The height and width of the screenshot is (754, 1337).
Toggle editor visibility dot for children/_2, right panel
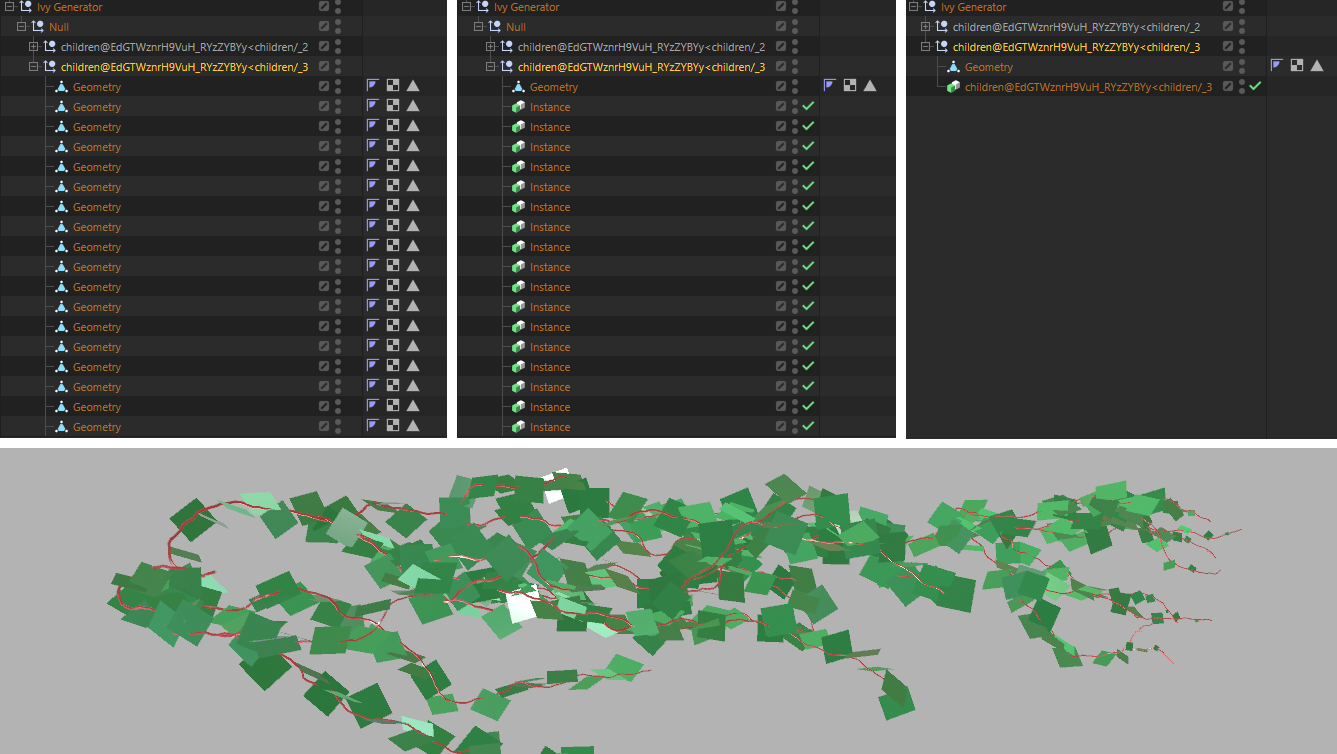click(x=1242, y=23)
